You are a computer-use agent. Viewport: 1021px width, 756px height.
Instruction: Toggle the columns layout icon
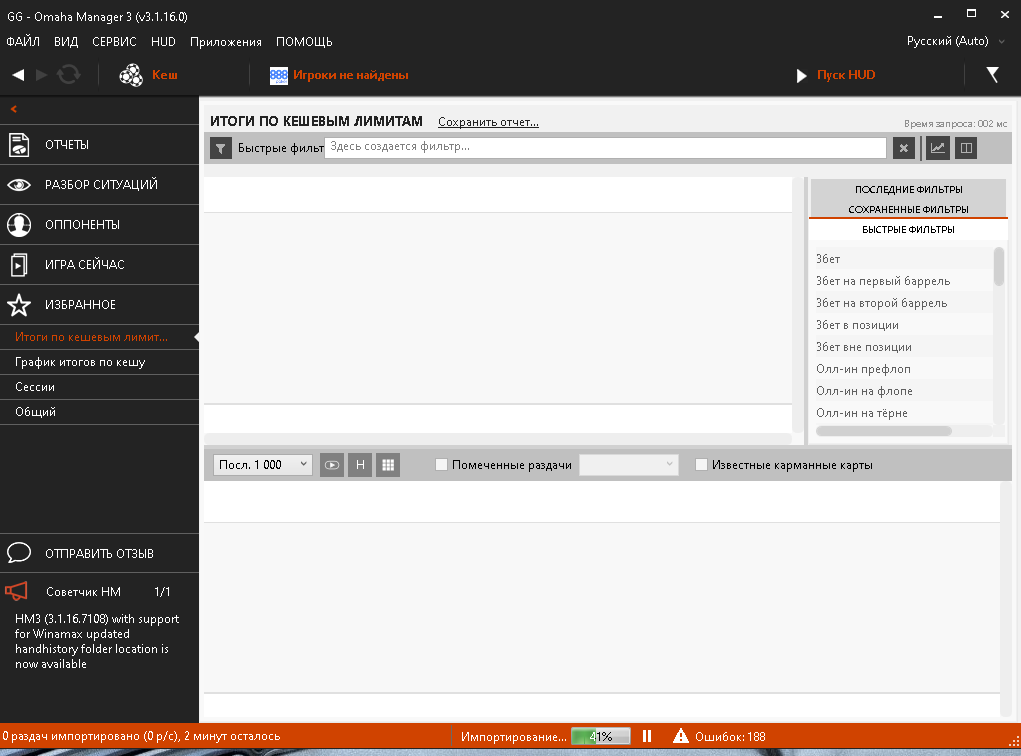966,148
